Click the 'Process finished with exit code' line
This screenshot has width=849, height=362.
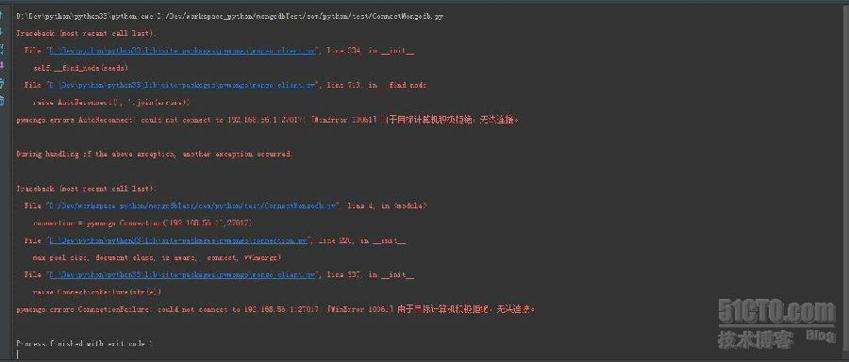pos(84,343)
